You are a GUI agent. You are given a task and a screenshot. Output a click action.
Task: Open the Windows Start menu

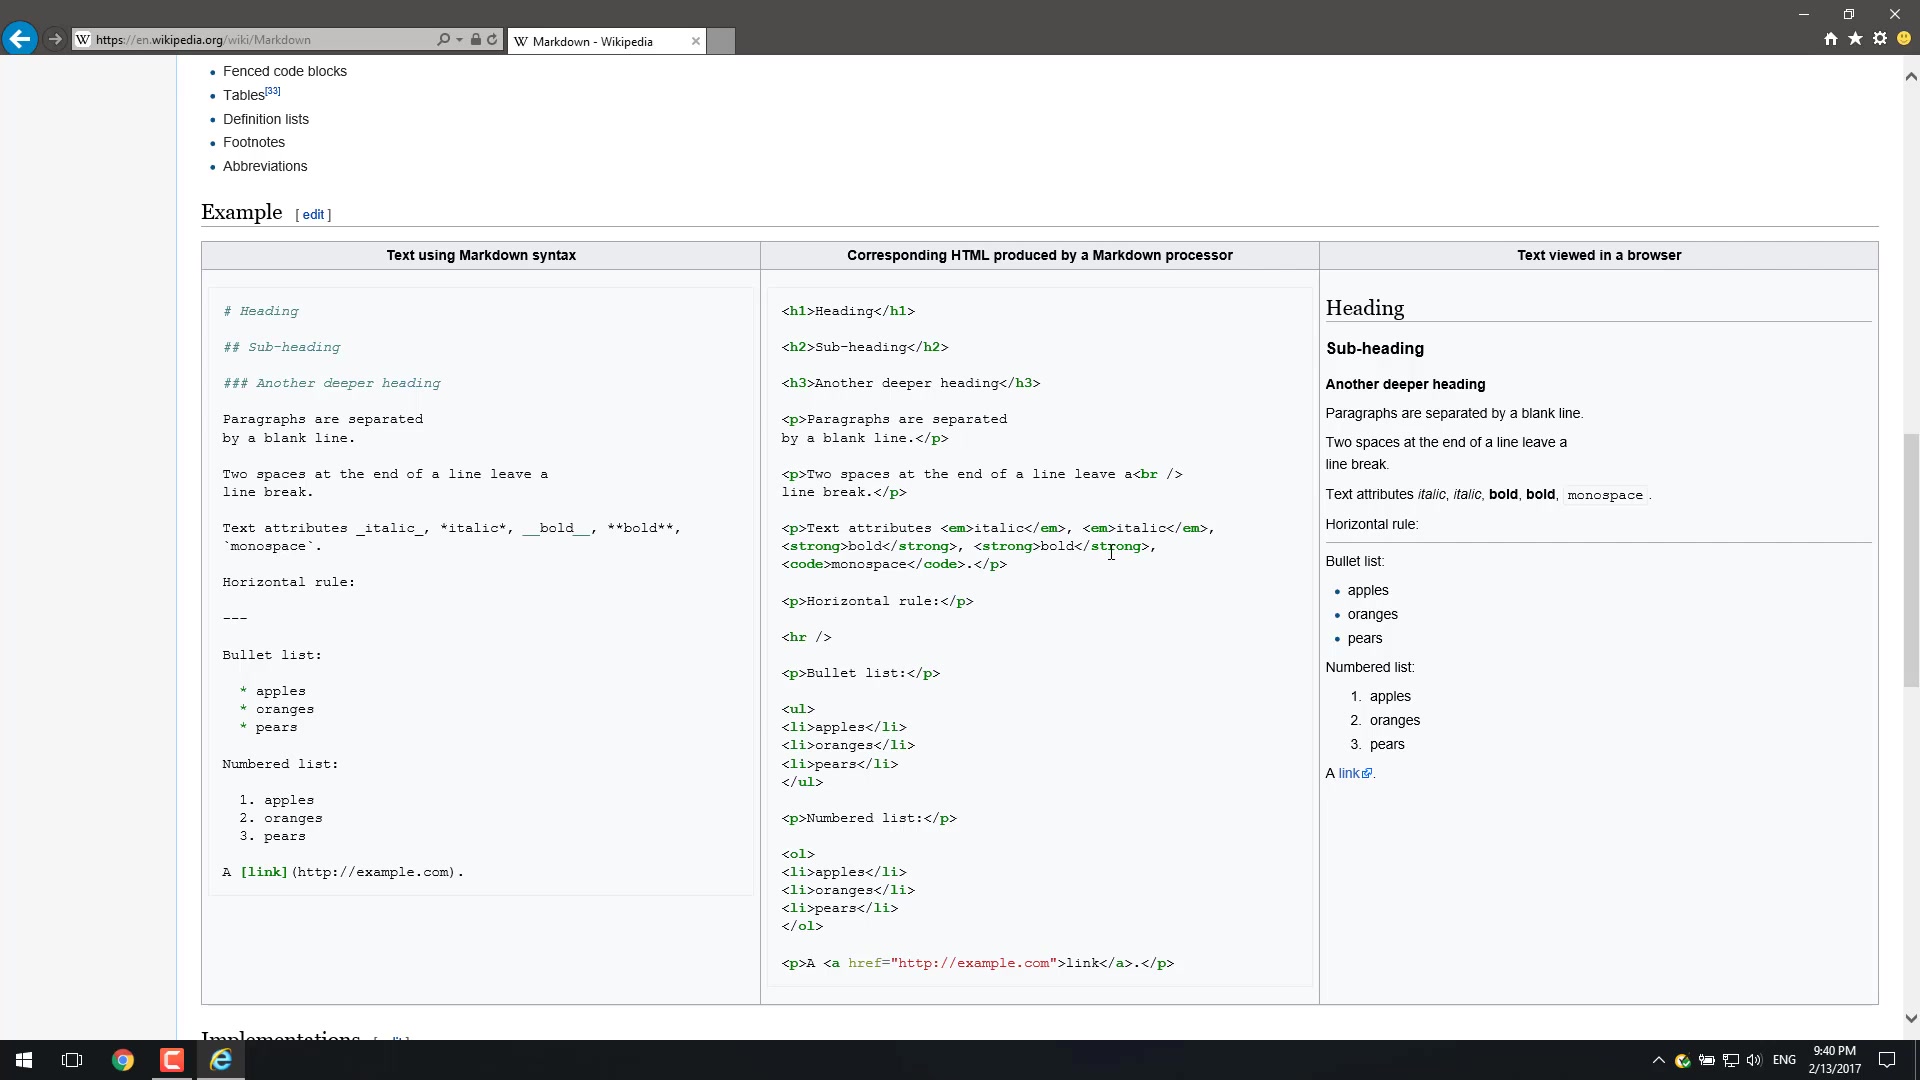[24, 1060]
